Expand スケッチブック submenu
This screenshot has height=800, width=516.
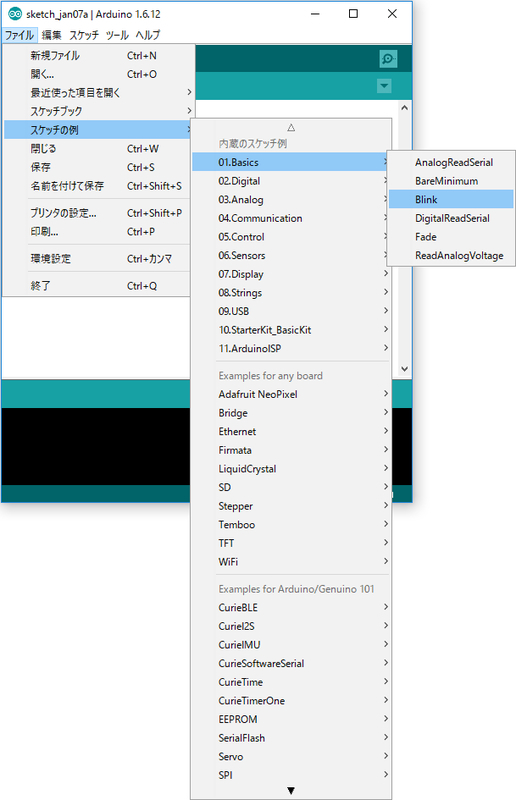coord(99,111)
